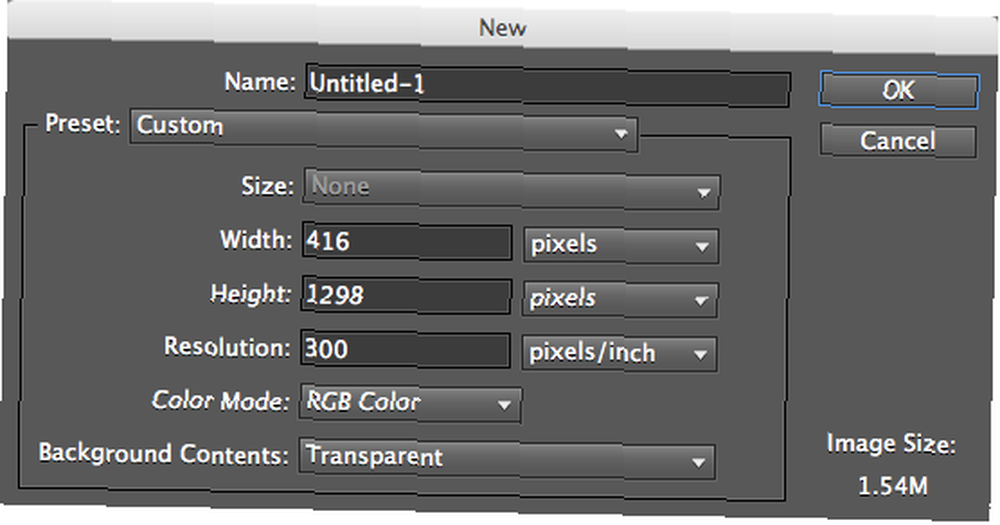The height and width of the screenshot is (525, 1000).
Task: Click the New dialog title bar
Action: (503, 27)
